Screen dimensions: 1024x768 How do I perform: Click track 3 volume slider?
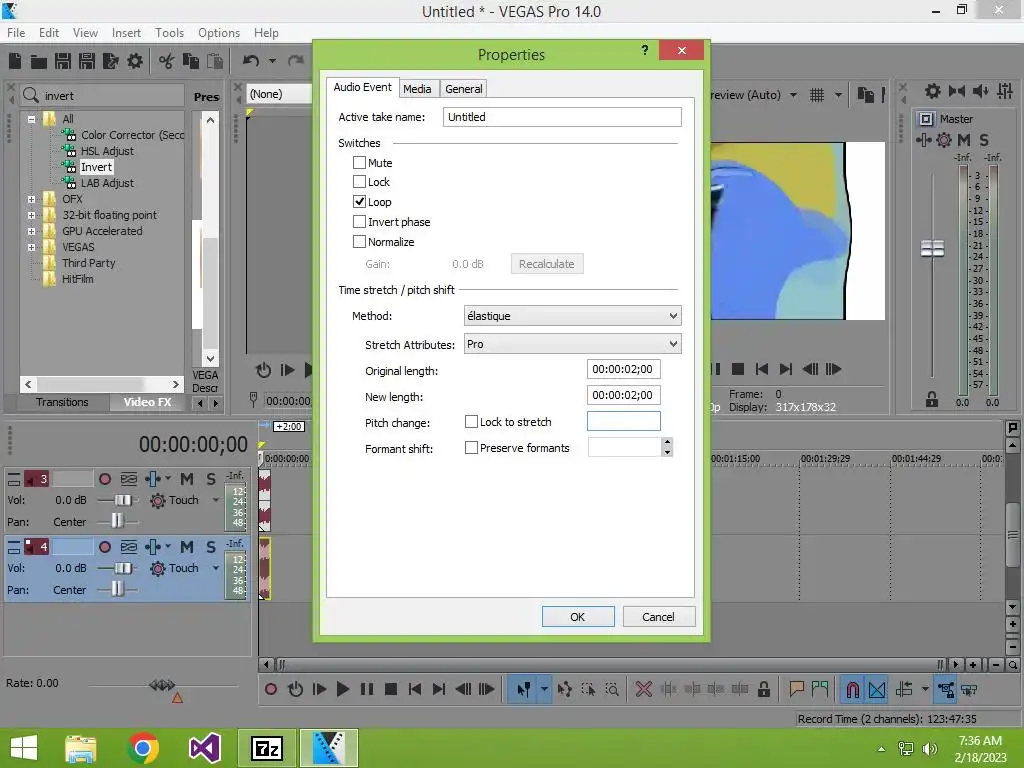tap(123, 500)
